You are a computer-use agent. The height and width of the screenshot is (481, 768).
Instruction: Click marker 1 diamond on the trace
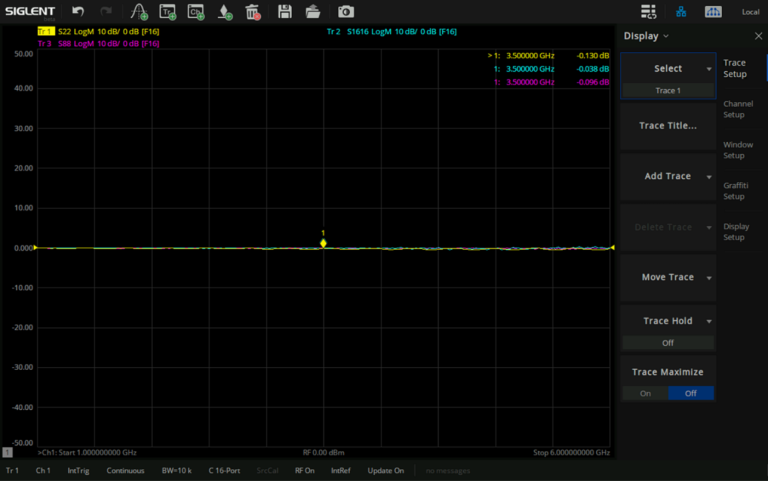coord(323,243)
